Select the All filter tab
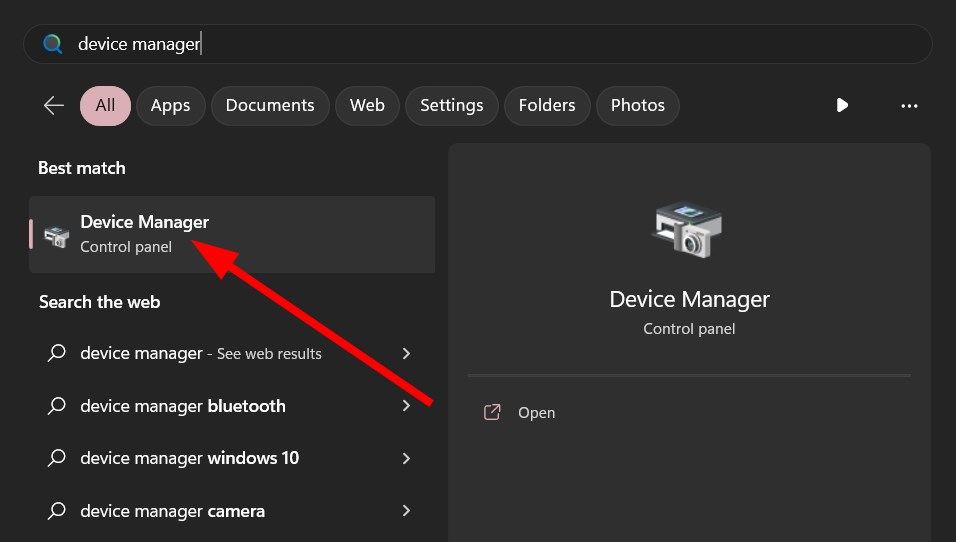The width and height of the screenshot is (956, 542). (105, 105)
